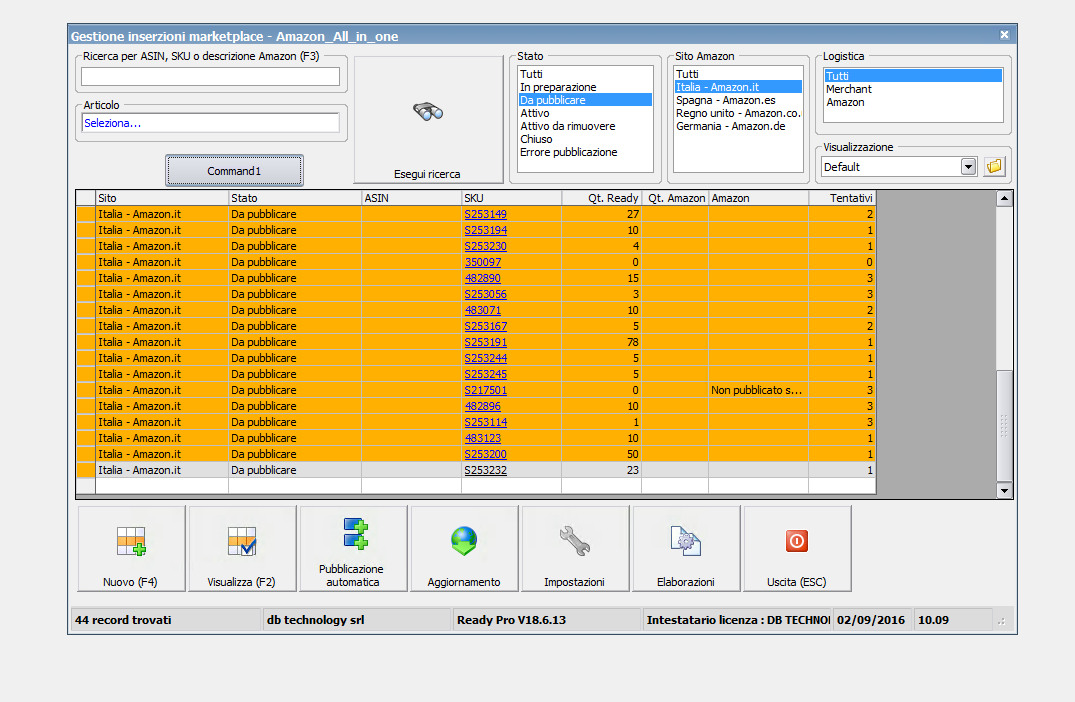
Task: Select 'In preparazione' in Stato list
Action: coord(558,88)
